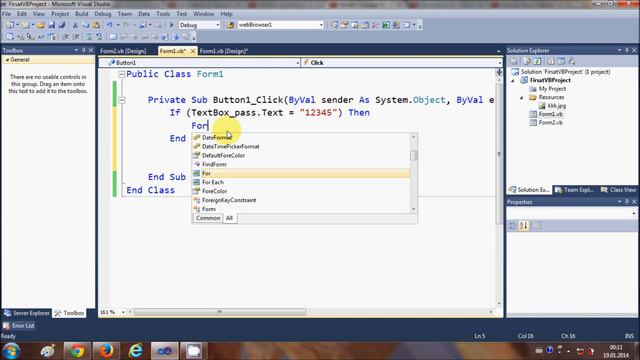The image size is (640, 360).
Task: Click the Uncomment selected lines icon
Action: (x=99, y=37)
